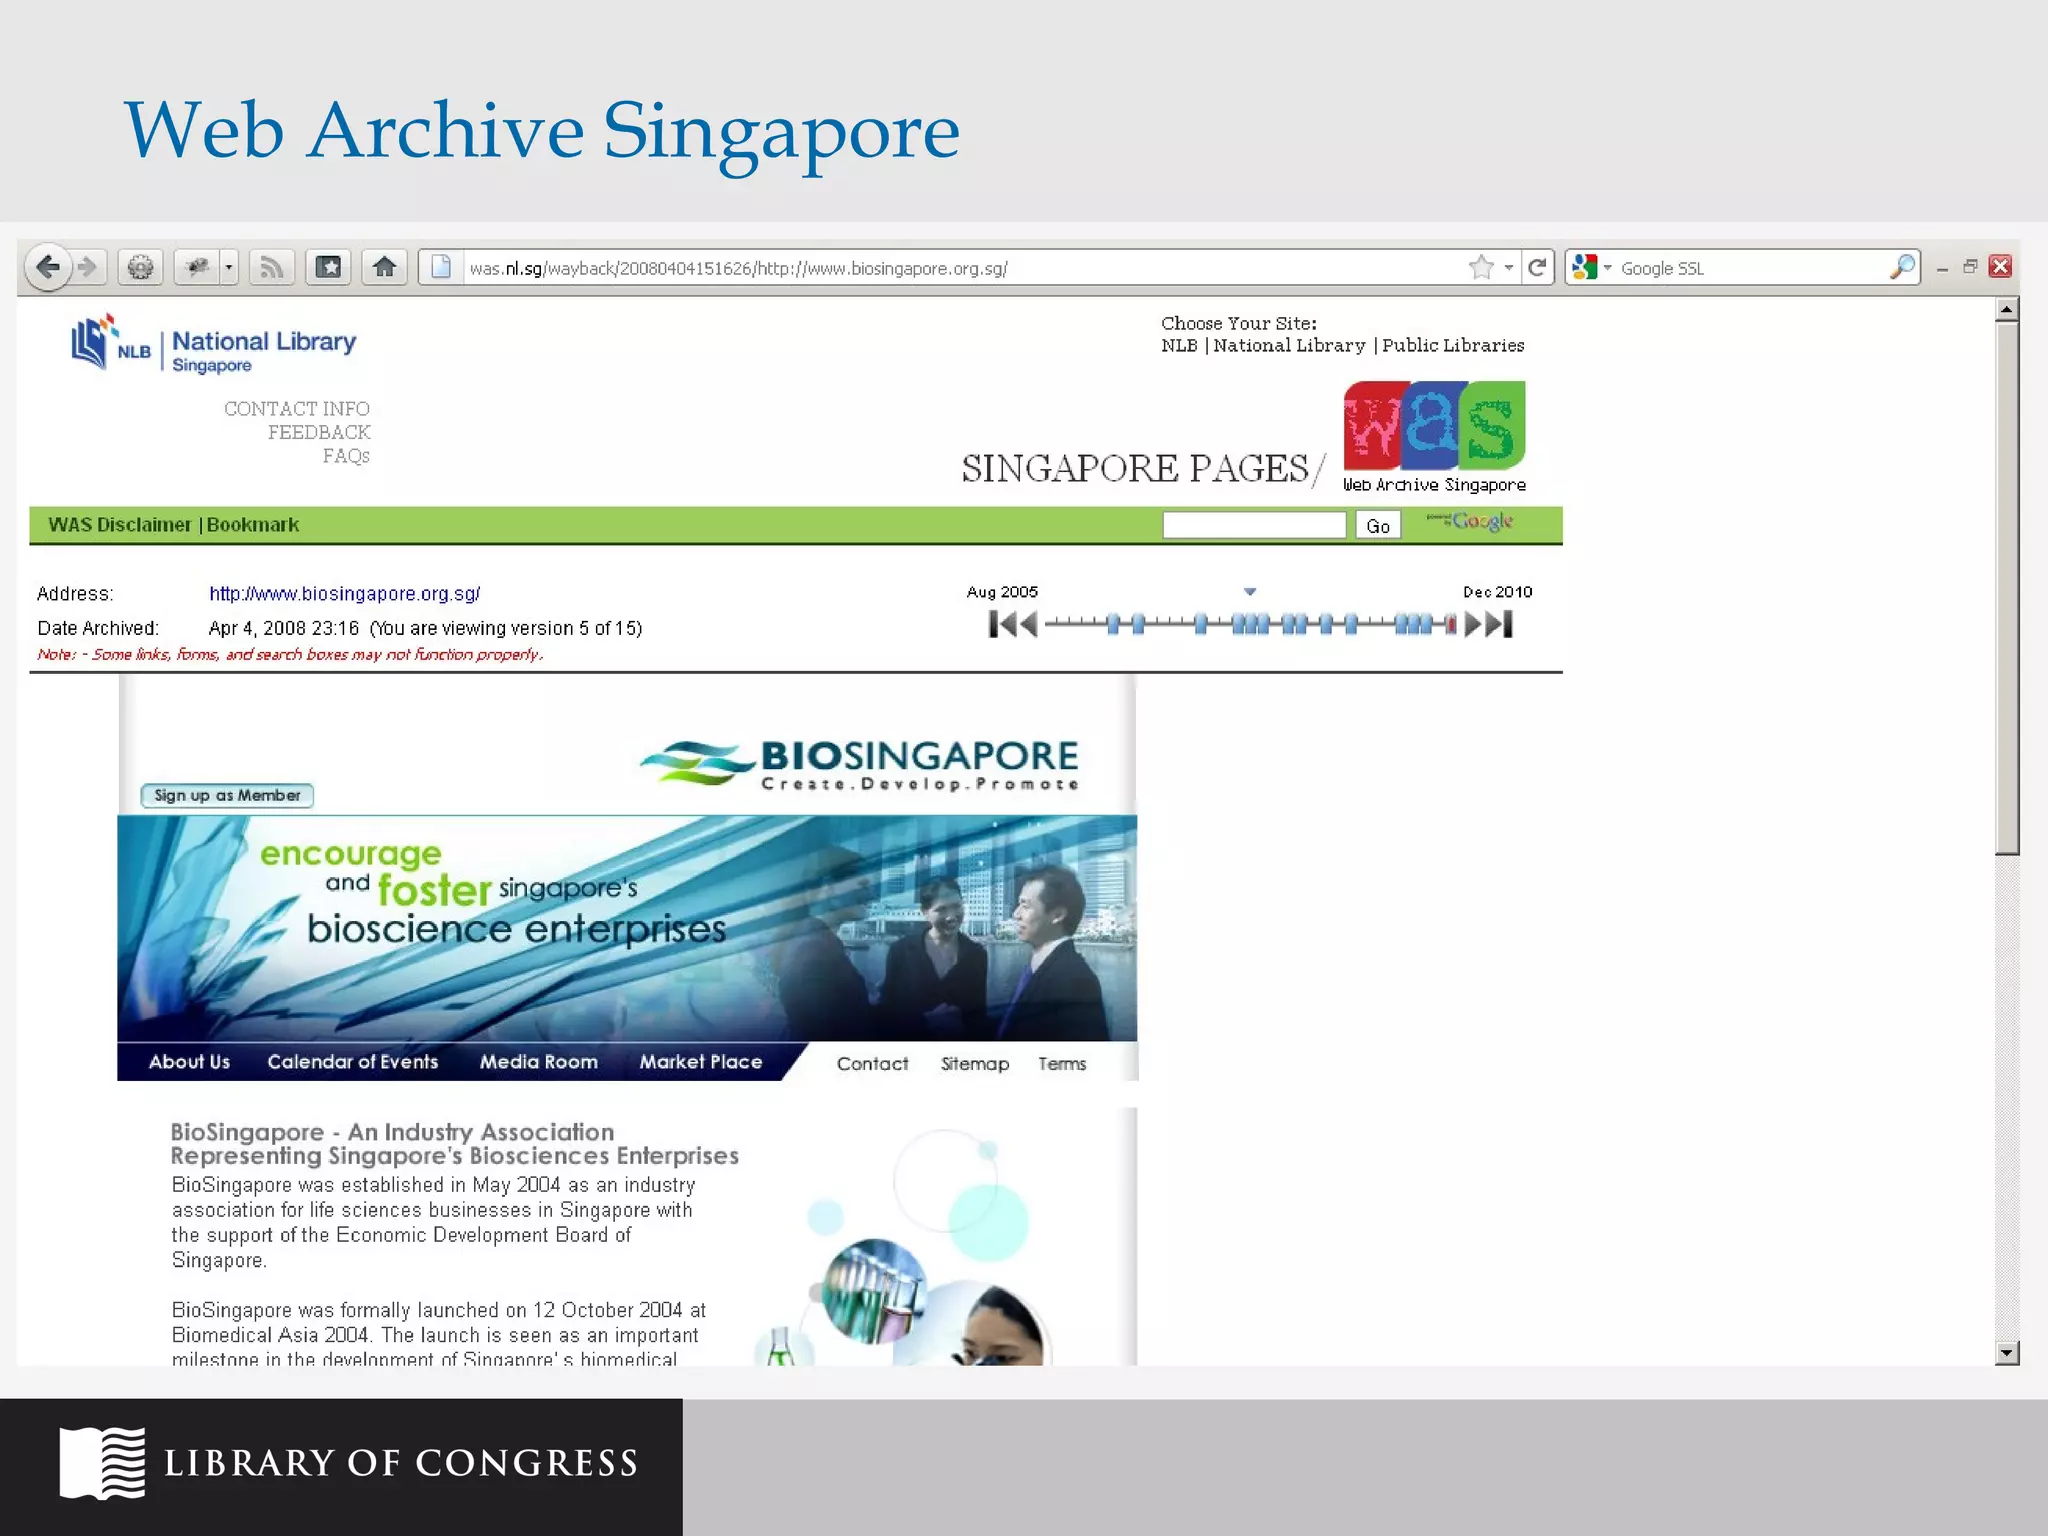Select the red marker on version timeline
This screenshot has width=2048, height=1536.
coord(1451,625)
